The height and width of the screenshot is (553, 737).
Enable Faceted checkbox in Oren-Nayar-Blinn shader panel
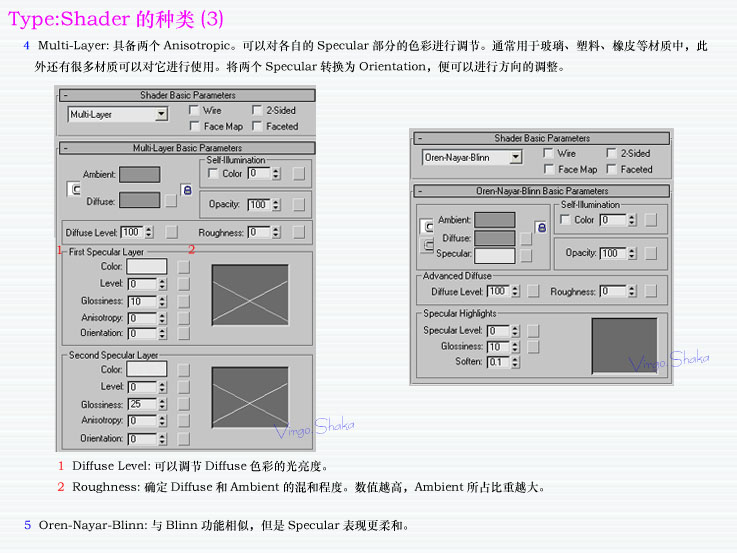(611, 169)
